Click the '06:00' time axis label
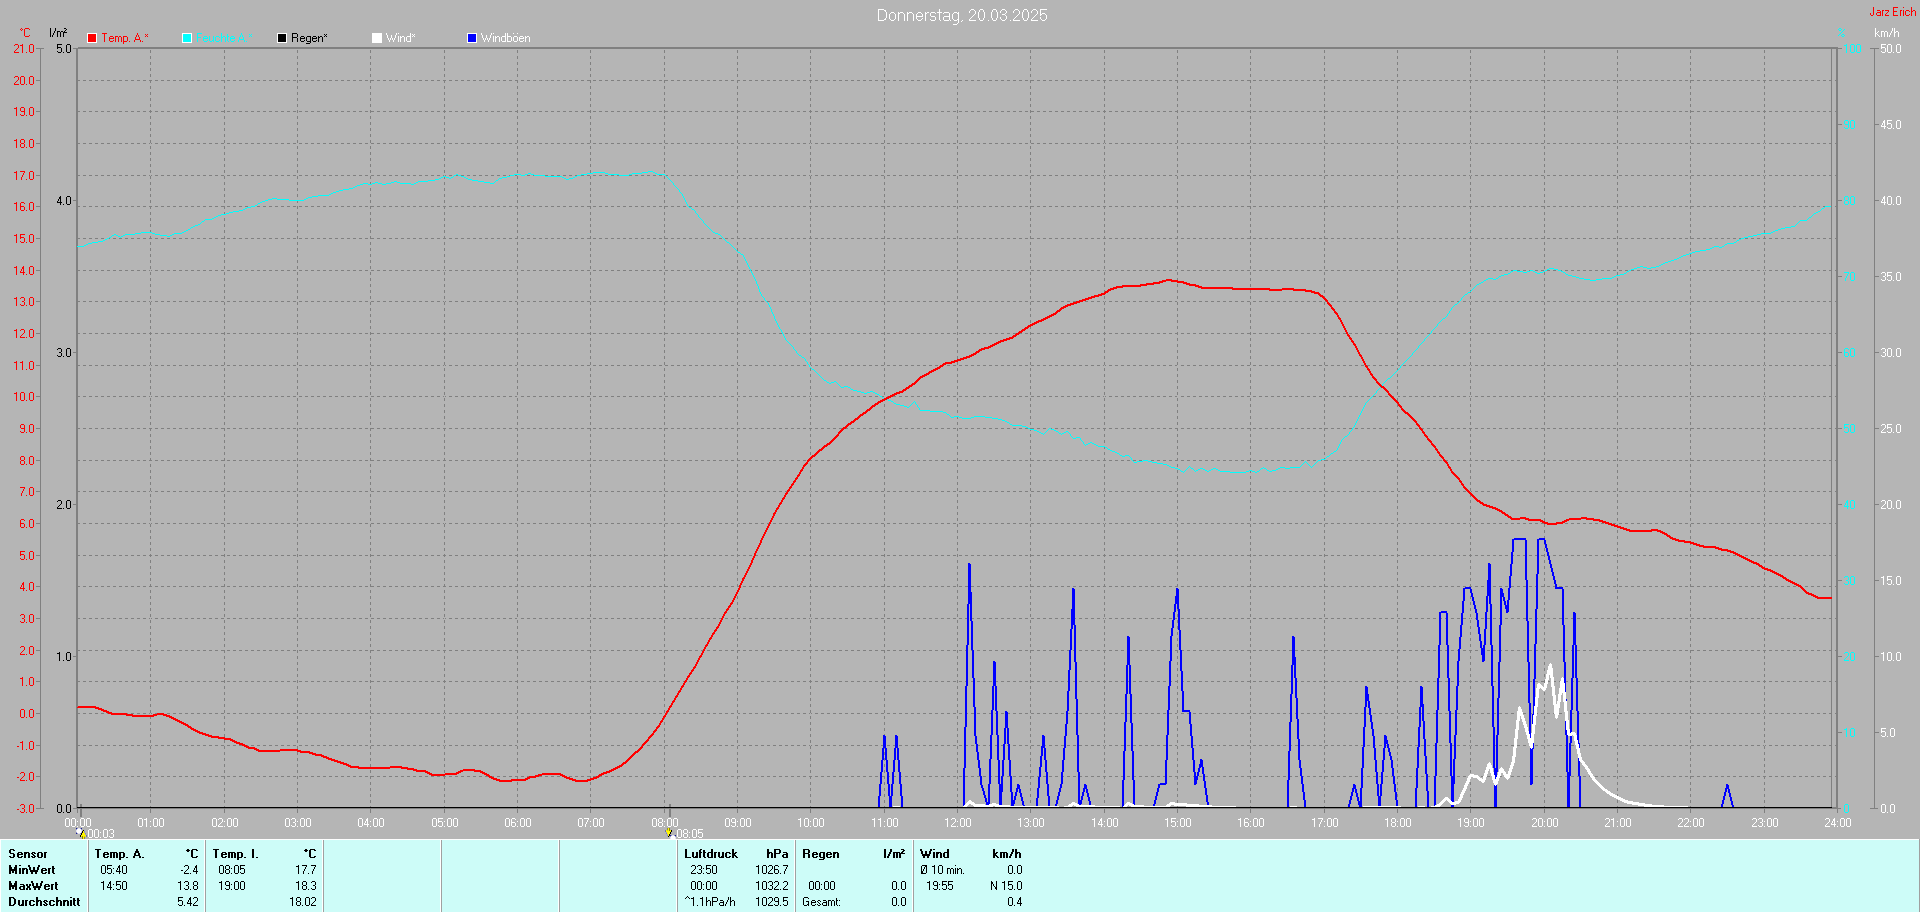Viewport: 1920px width, 912px height. [518, 823]
